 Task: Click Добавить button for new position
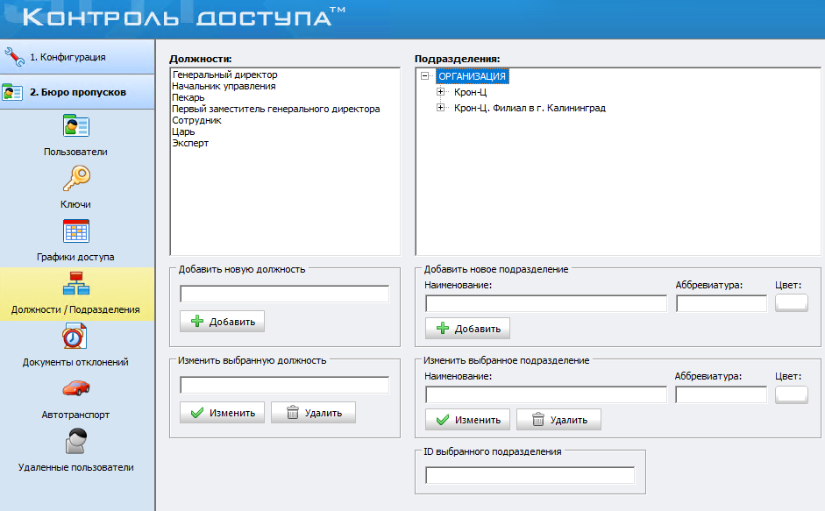[222, 321]
